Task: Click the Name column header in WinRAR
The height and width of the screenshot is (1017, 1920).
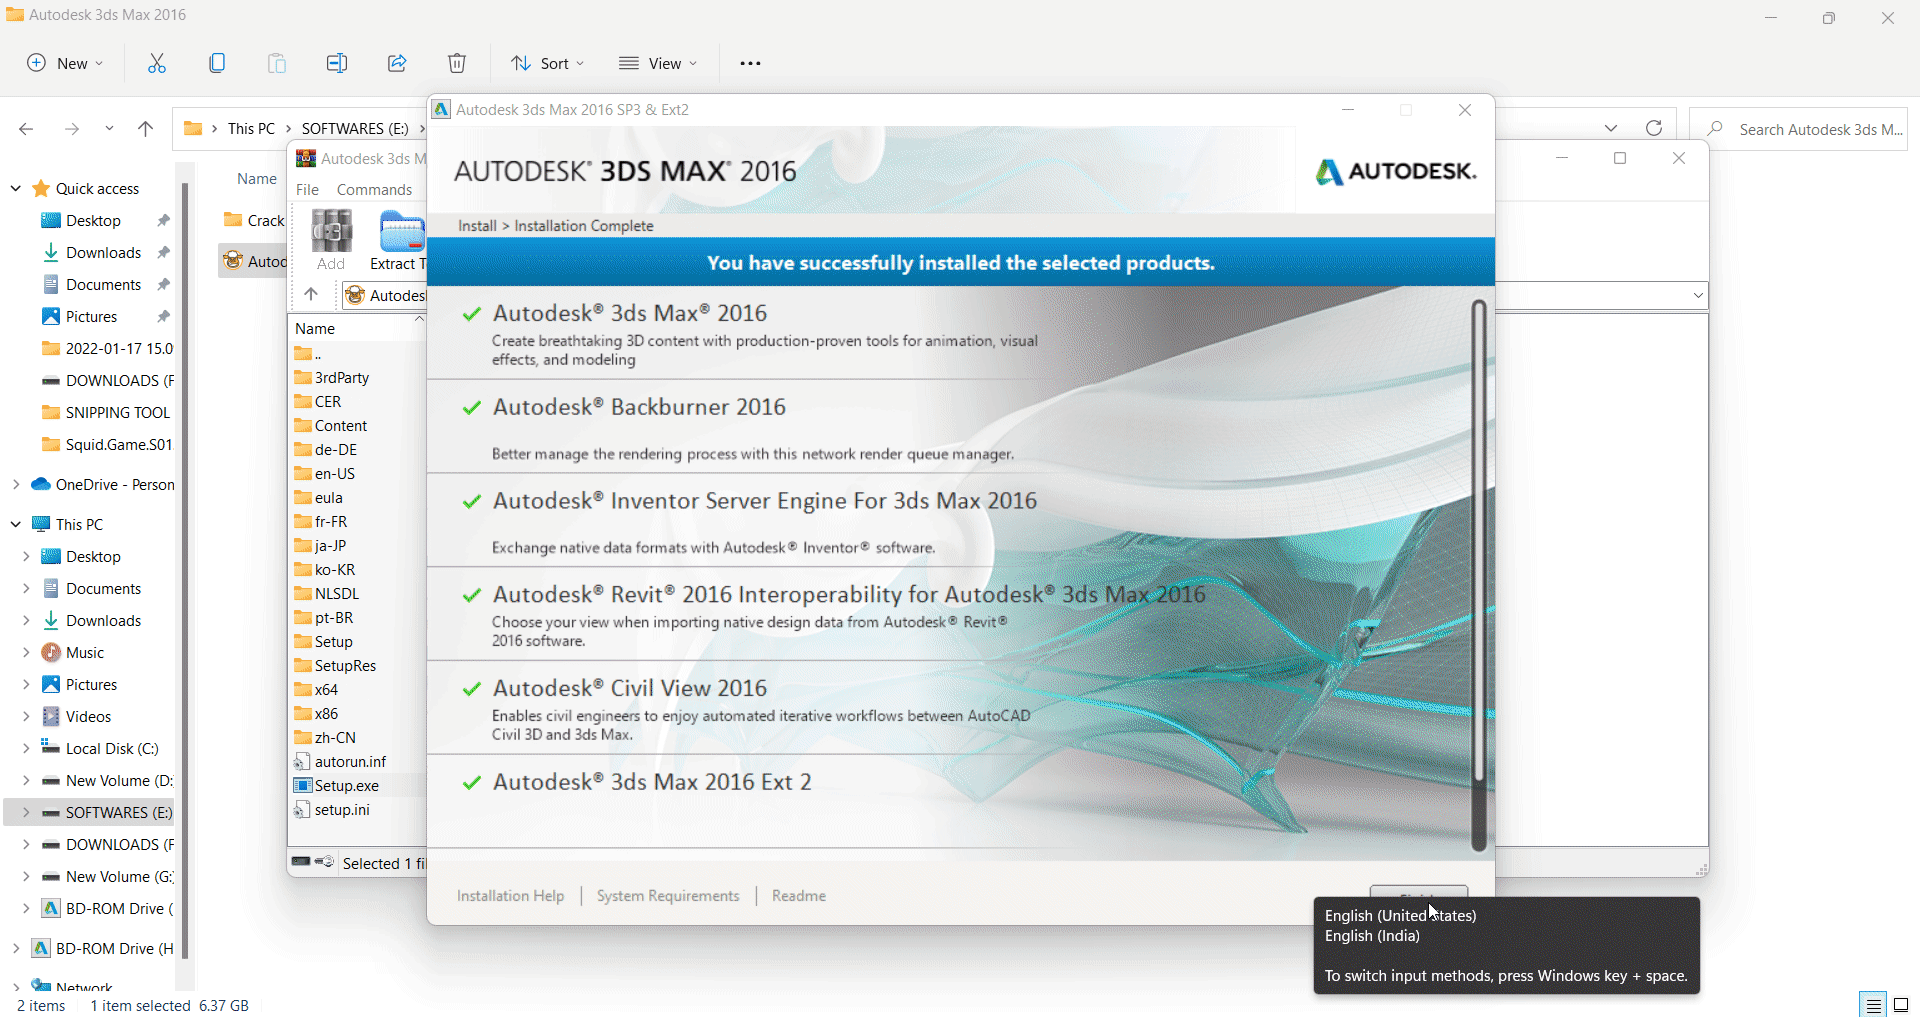Action: [358, 328]
